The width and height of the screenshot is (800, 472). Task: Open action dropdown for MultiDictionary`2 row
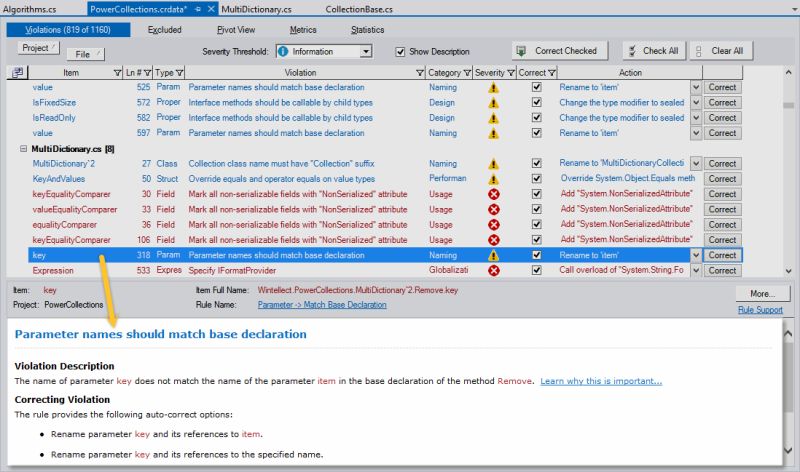(696, 164)
